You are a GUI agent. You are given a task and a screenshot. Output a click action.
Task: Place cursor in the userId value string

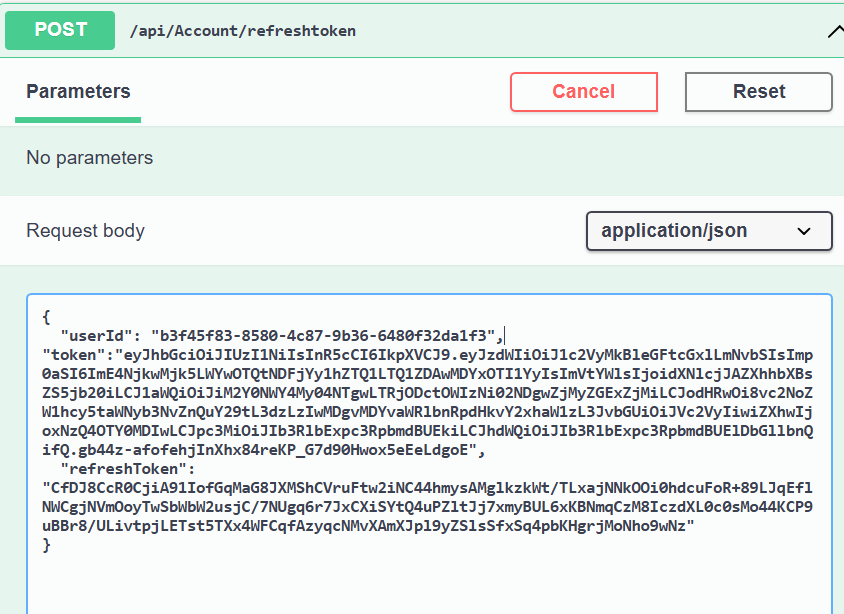(x=323, y=336)
